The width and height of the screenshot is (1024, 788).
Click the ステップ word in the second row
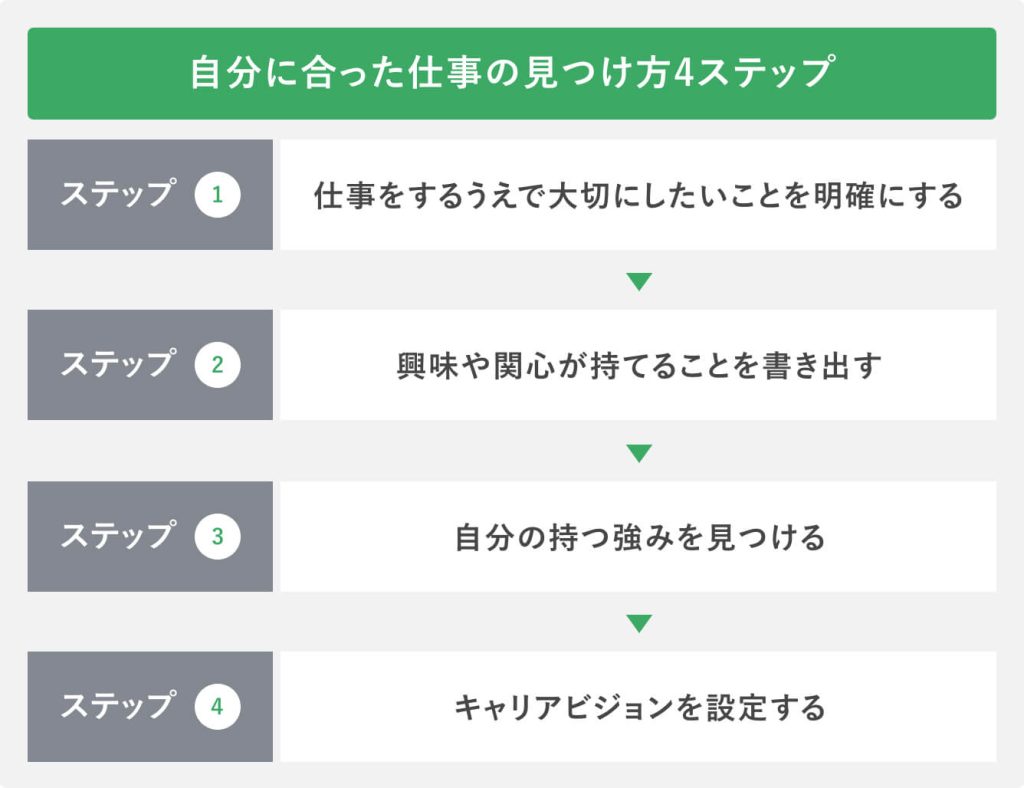[x=118, y=364]
